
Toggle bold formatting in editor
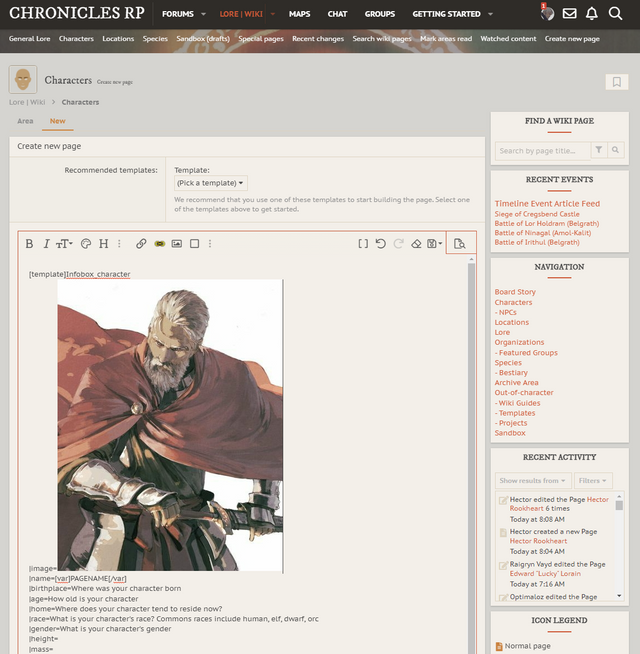(29, 244)
